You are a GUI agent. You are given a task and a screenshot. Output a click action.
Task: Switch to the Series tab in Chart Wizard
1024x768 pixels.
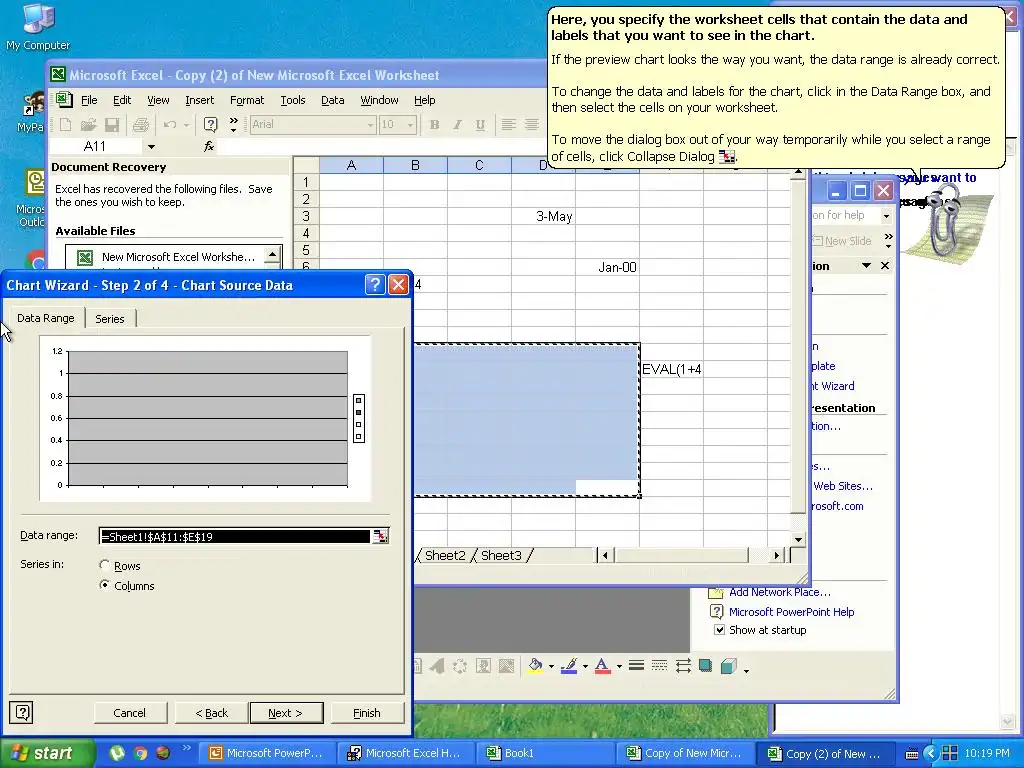[110, 319]
